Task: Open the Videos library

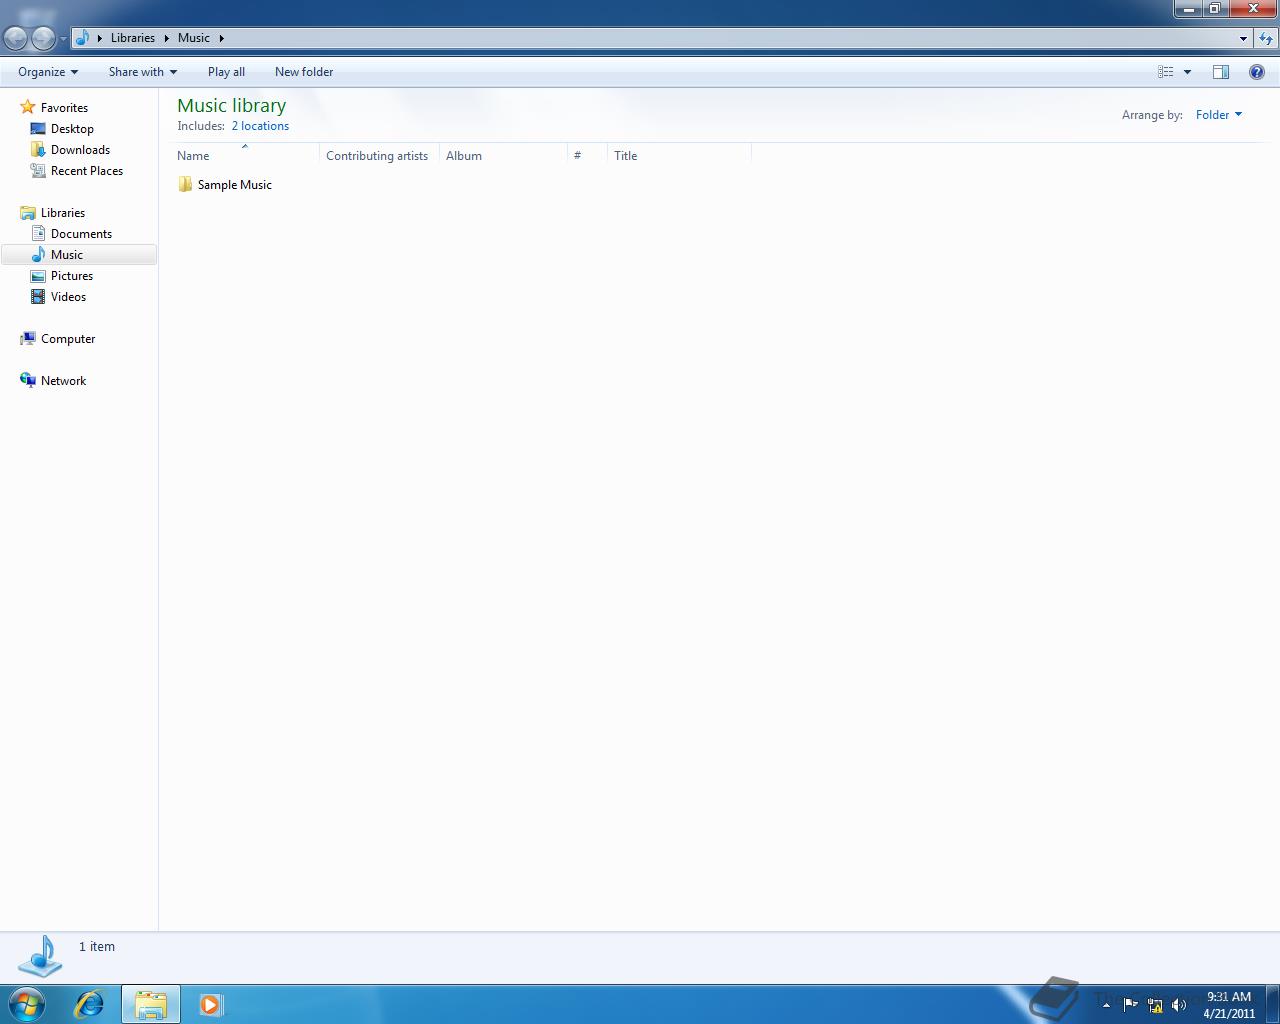Action: click(68, 297)
